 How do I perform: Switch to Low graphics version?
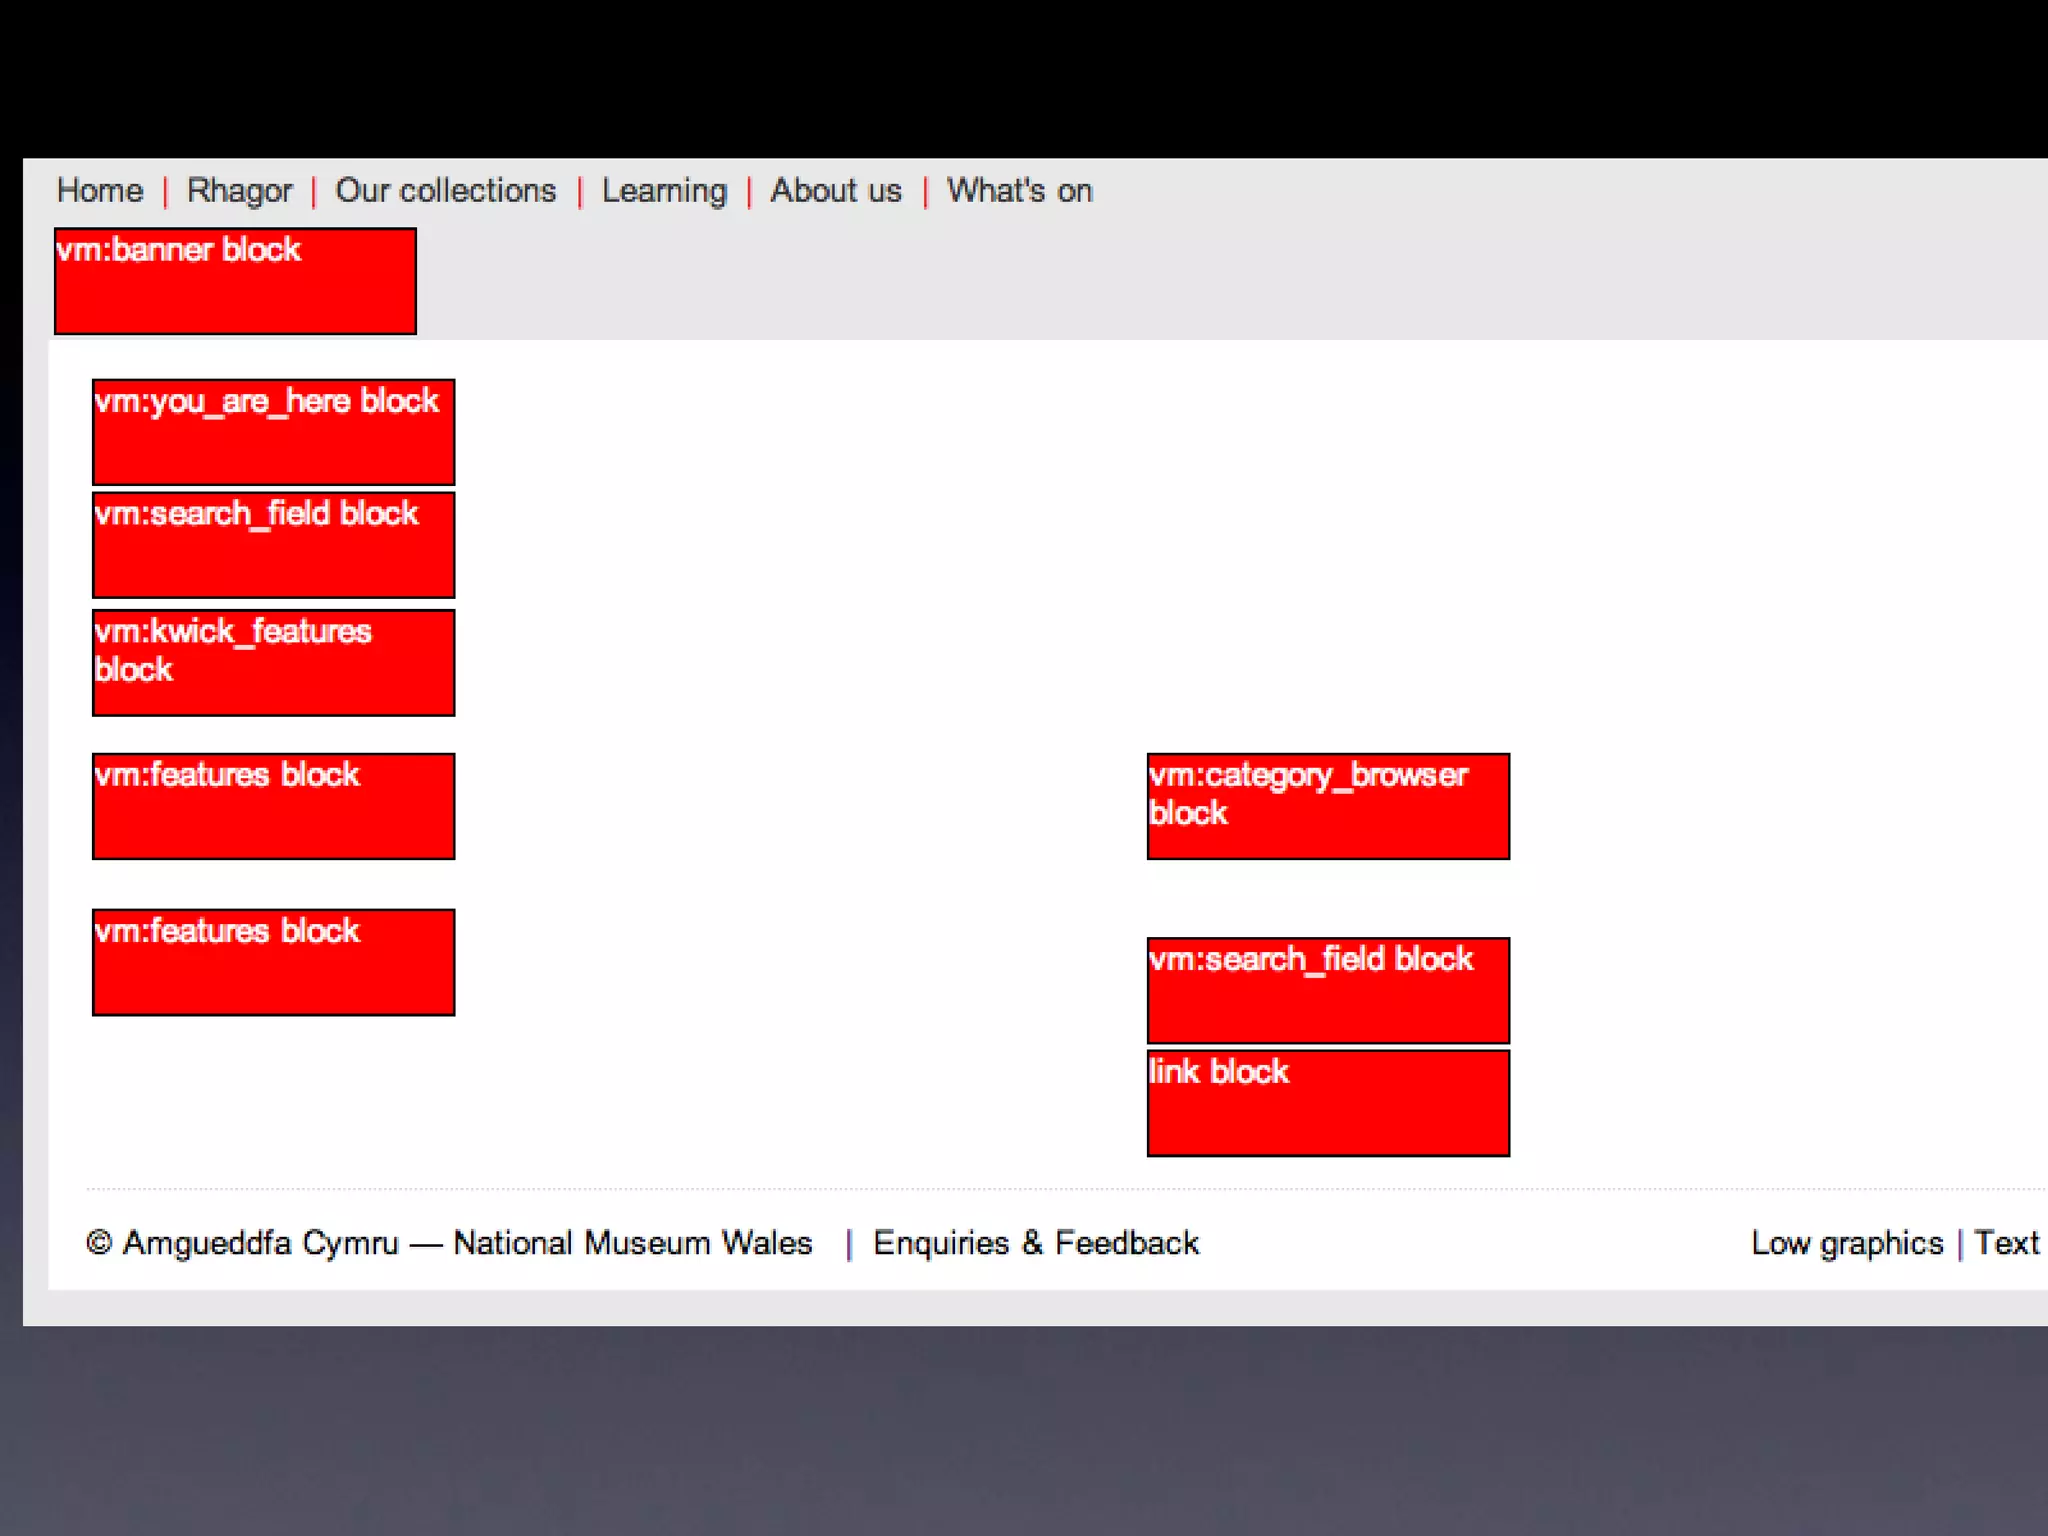tap(1846, 1243)
